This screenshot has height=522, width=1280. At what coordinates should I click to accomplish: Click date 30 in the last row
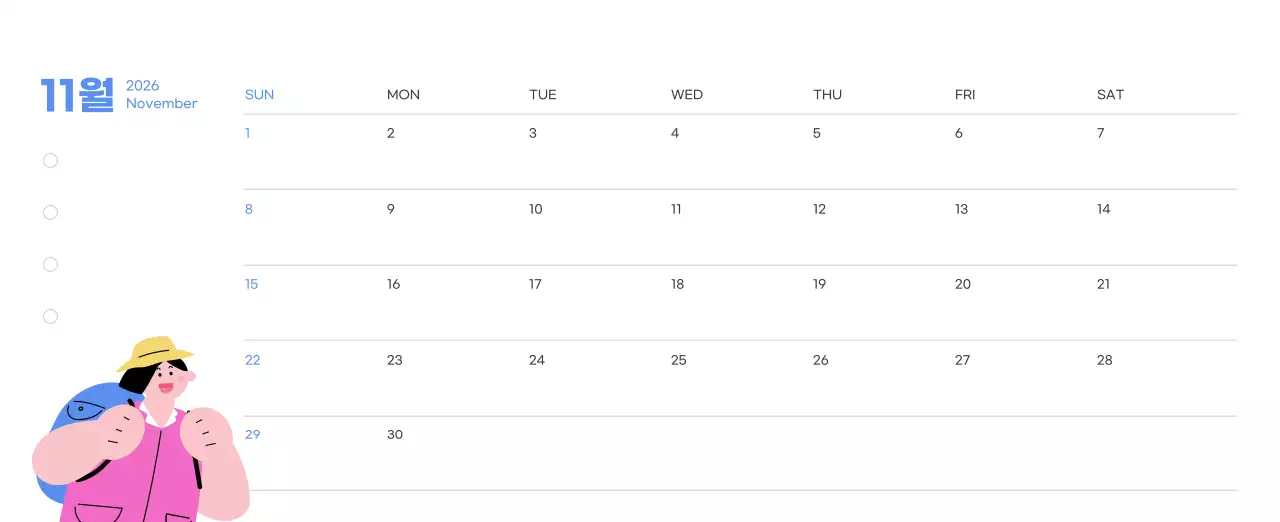(x=395, y=435)
